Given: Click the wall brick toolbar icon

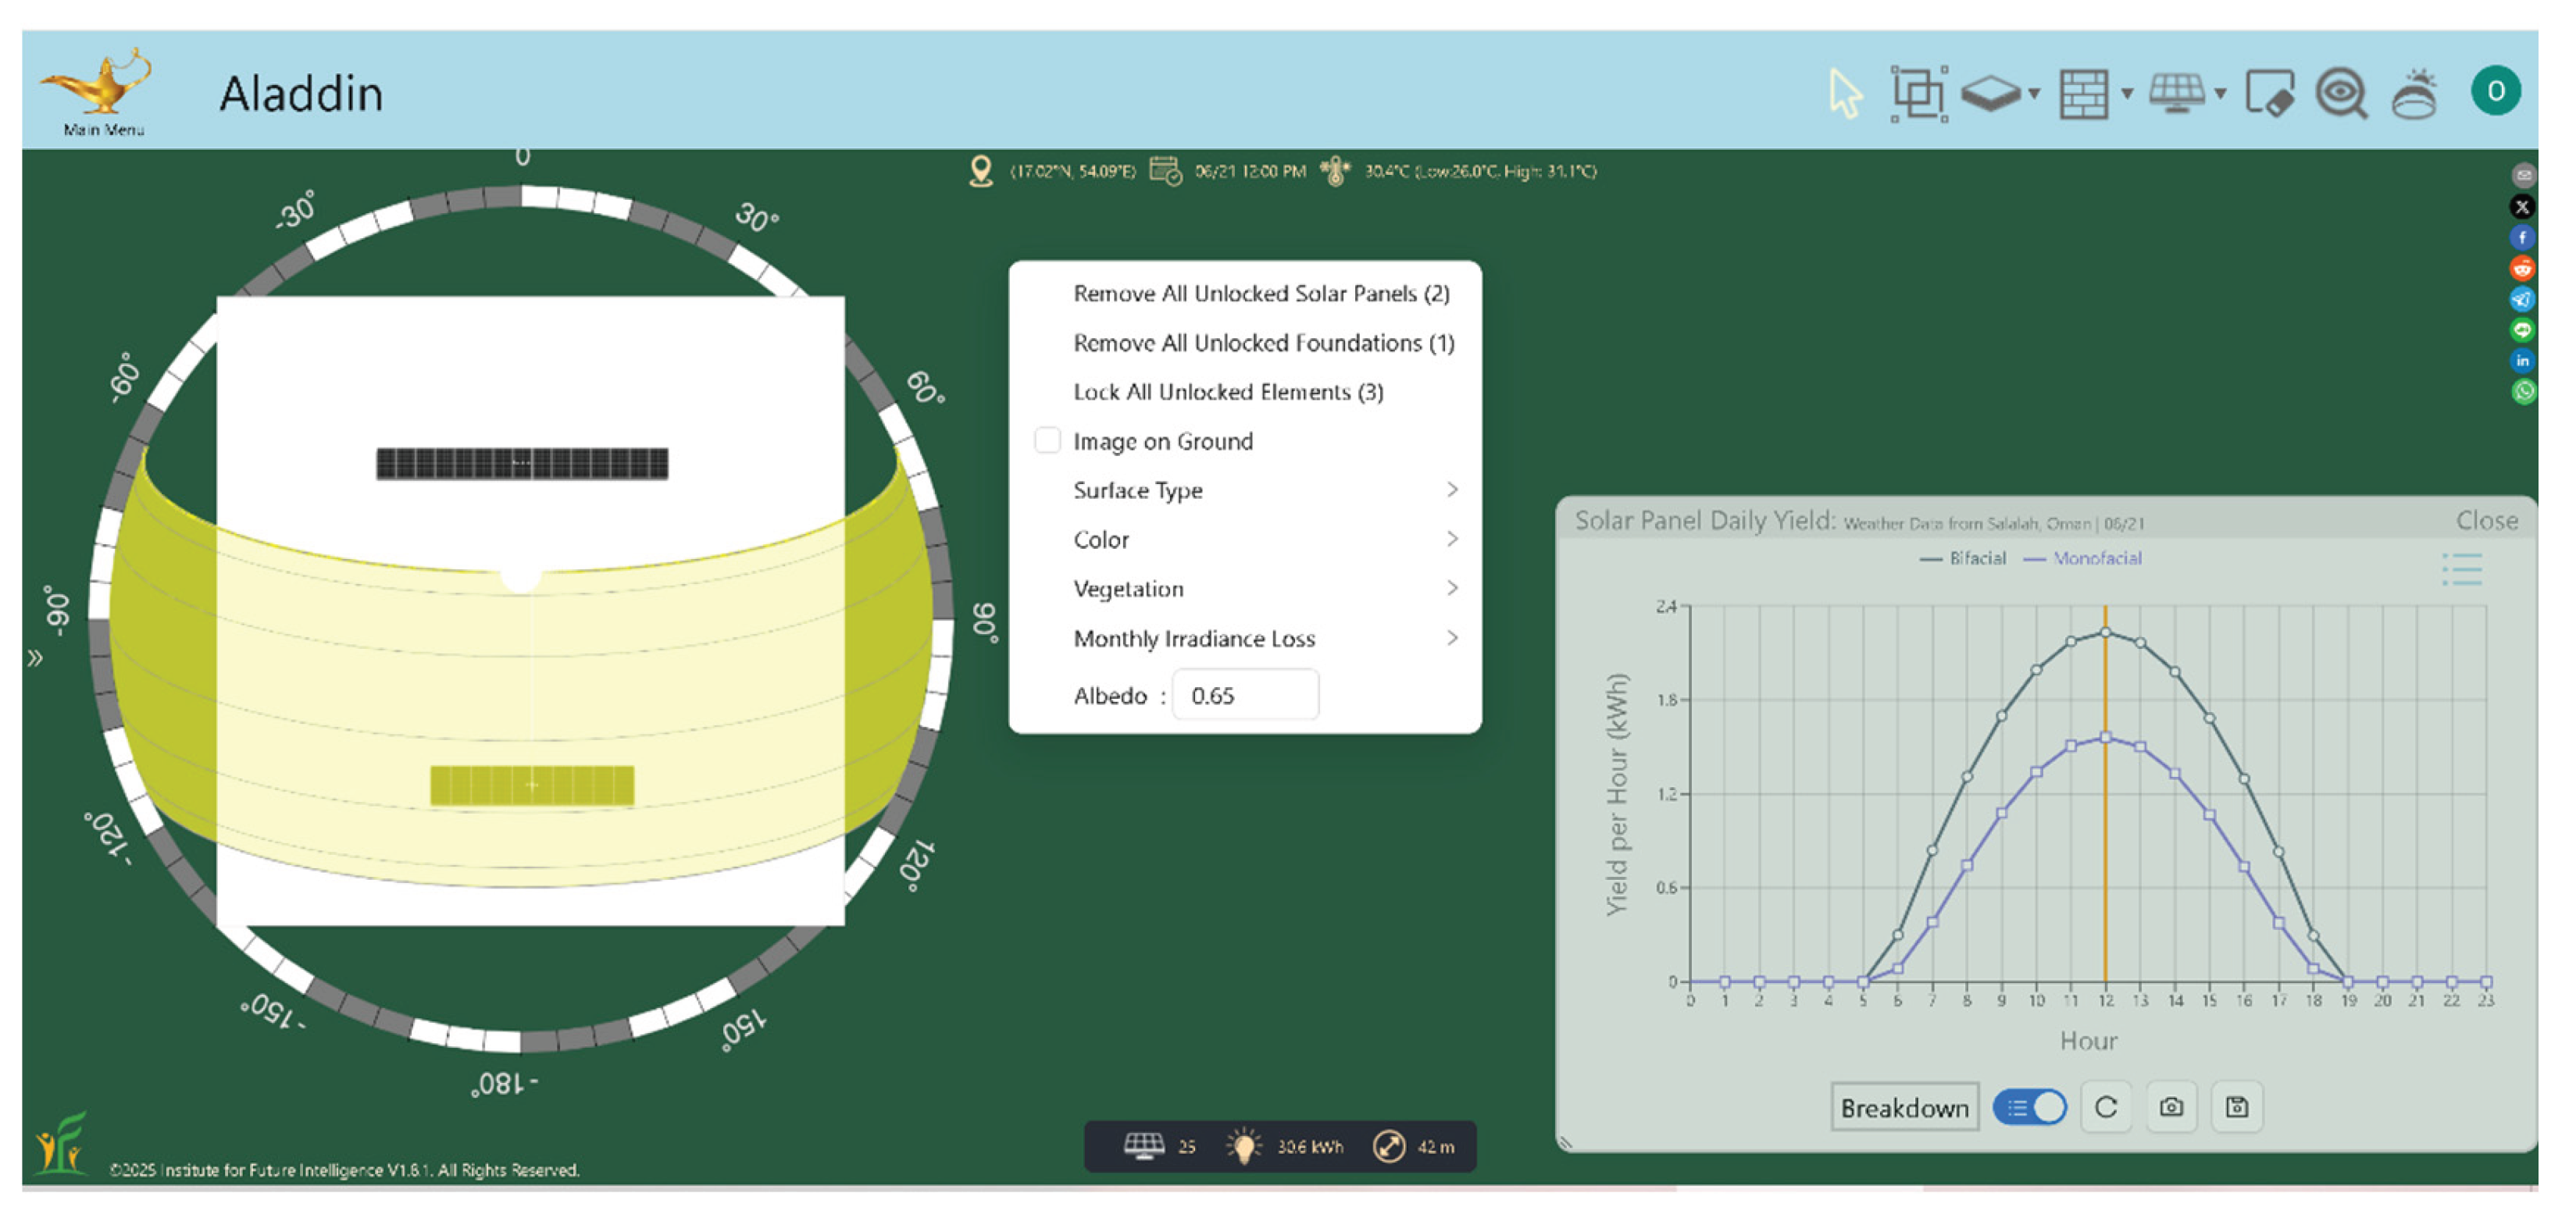Looking at the screenshot, I should (x=2084, y=94).
